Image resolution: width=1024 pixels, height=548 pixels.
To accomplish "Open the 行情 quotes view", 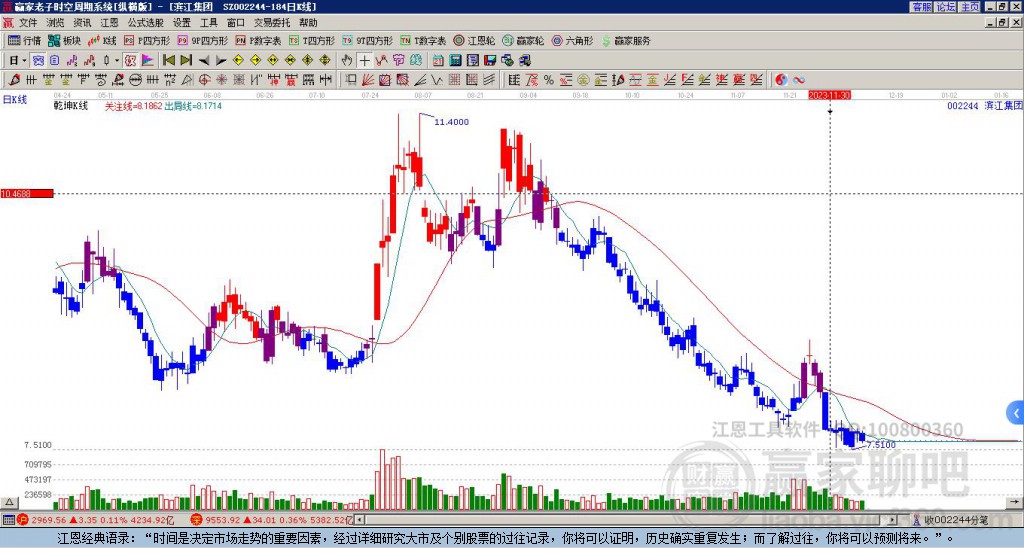I will 24,40.
